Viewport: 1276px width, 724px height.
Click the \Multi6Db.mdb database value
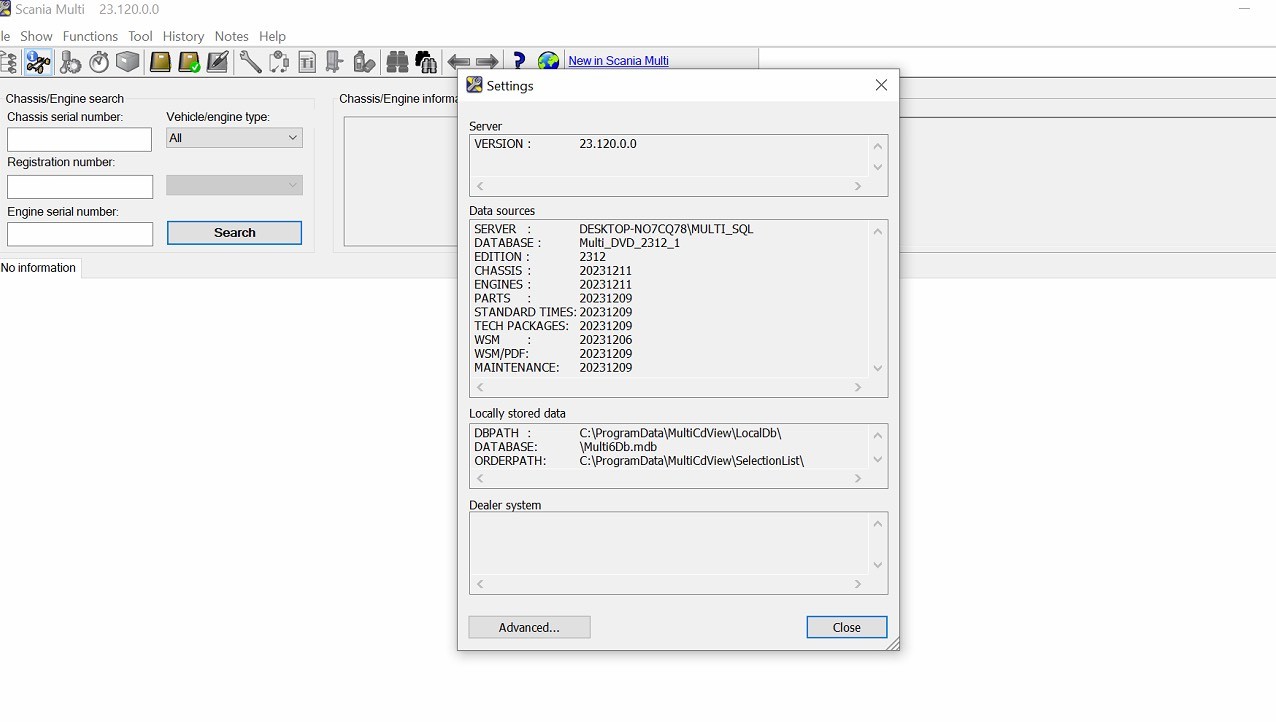[618, 447]
